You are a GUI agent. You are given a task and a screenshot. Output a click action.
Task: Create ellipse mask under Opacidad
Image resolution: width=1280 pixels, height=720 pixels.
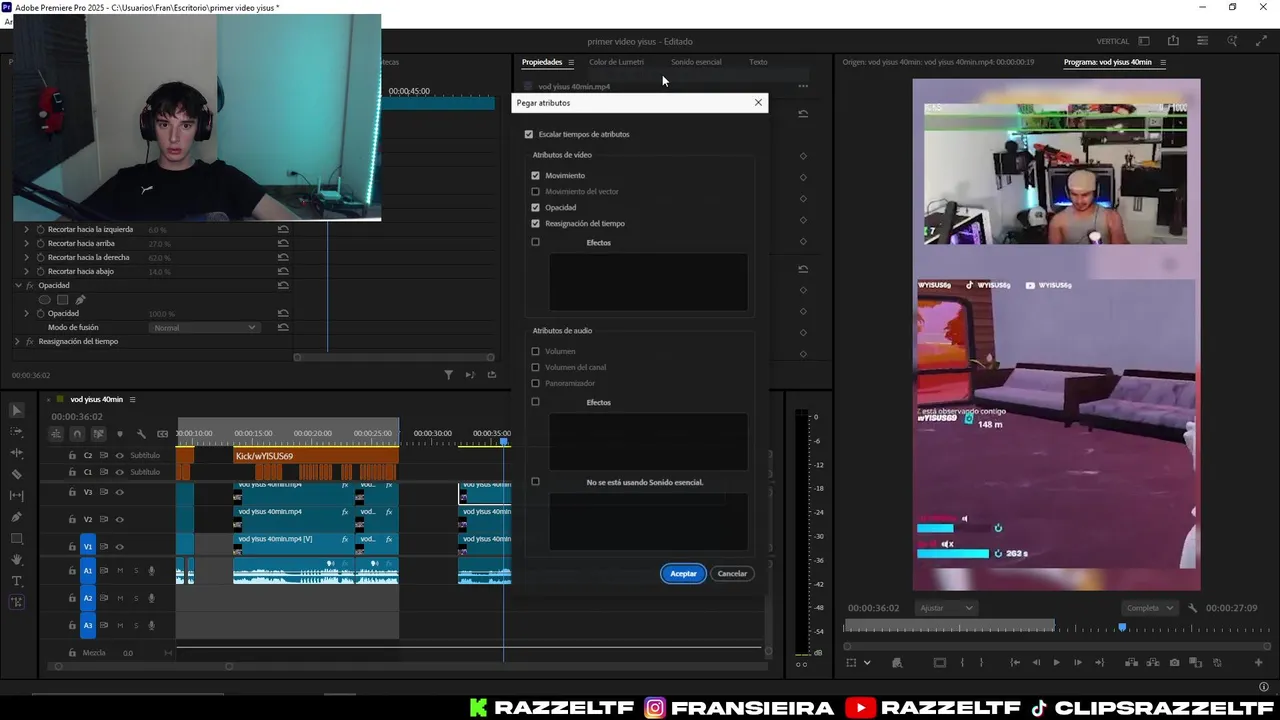pyautogui.click(x=44, y=299)
